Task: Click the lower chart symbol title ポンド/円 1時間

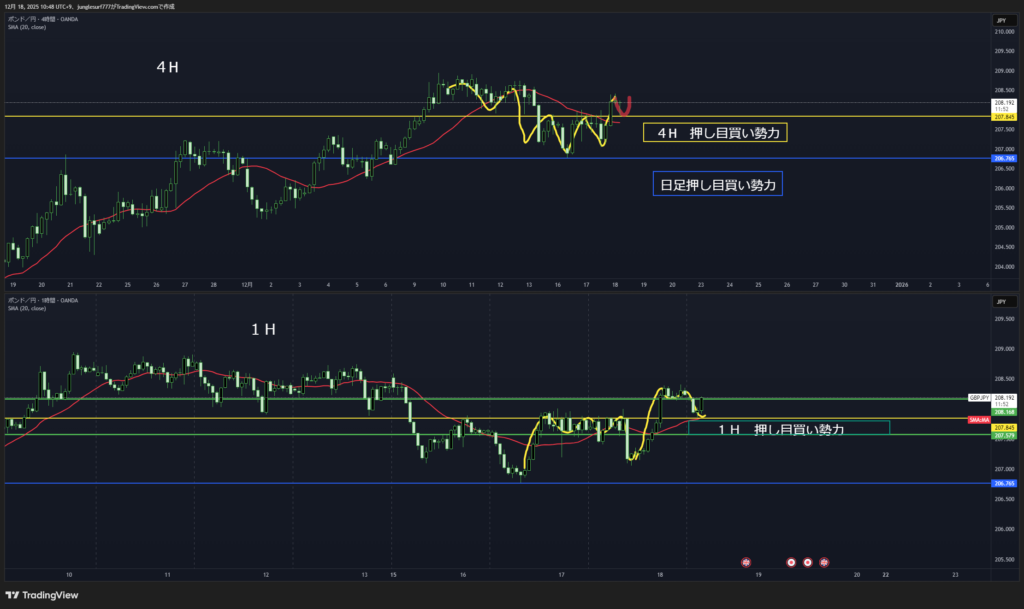Action: (44, 300)
